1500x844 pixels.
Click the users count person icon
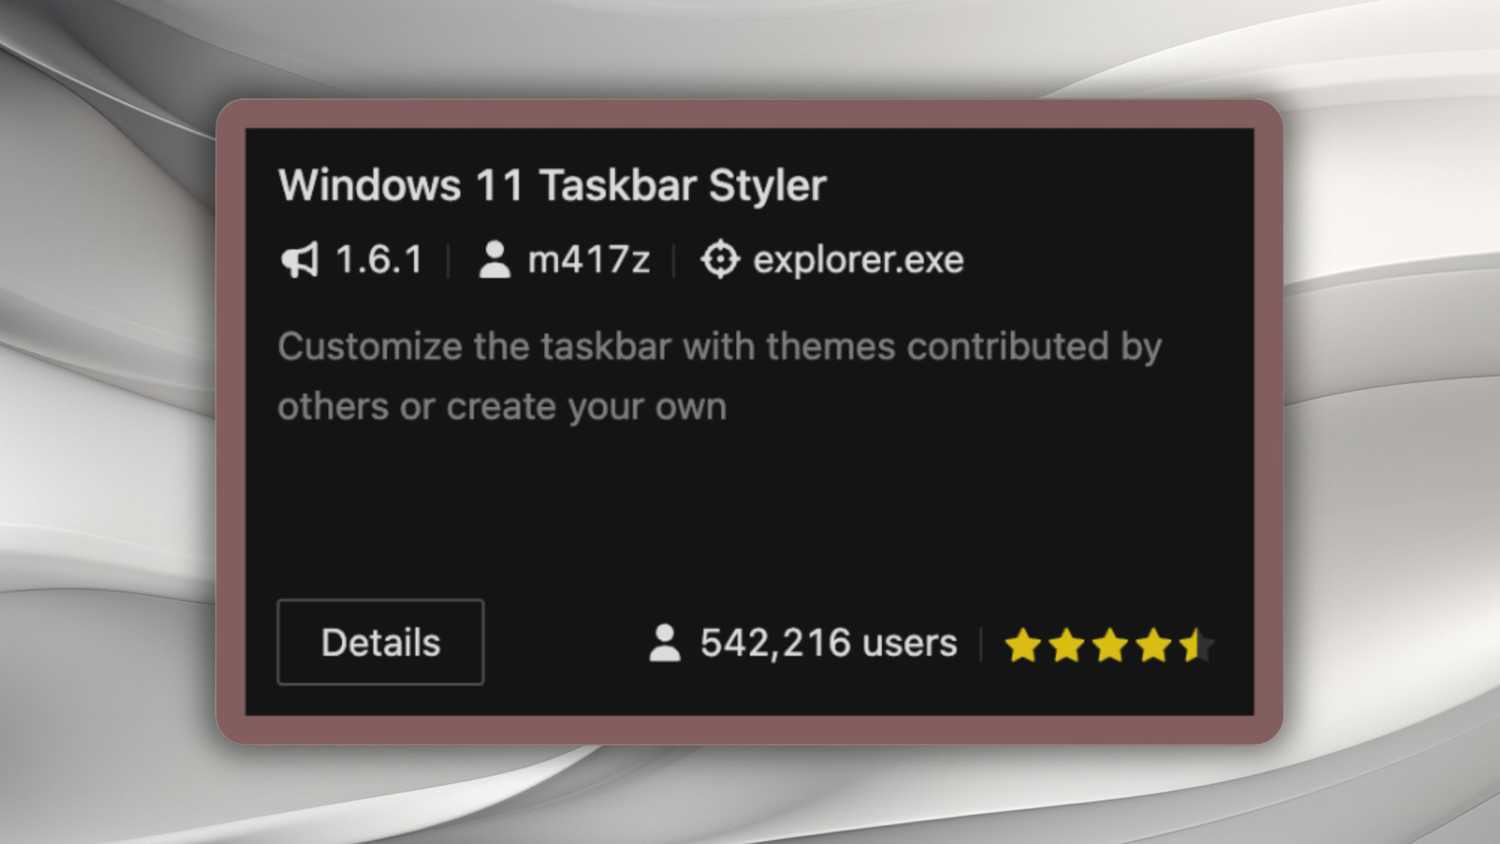tap(666, 644)
